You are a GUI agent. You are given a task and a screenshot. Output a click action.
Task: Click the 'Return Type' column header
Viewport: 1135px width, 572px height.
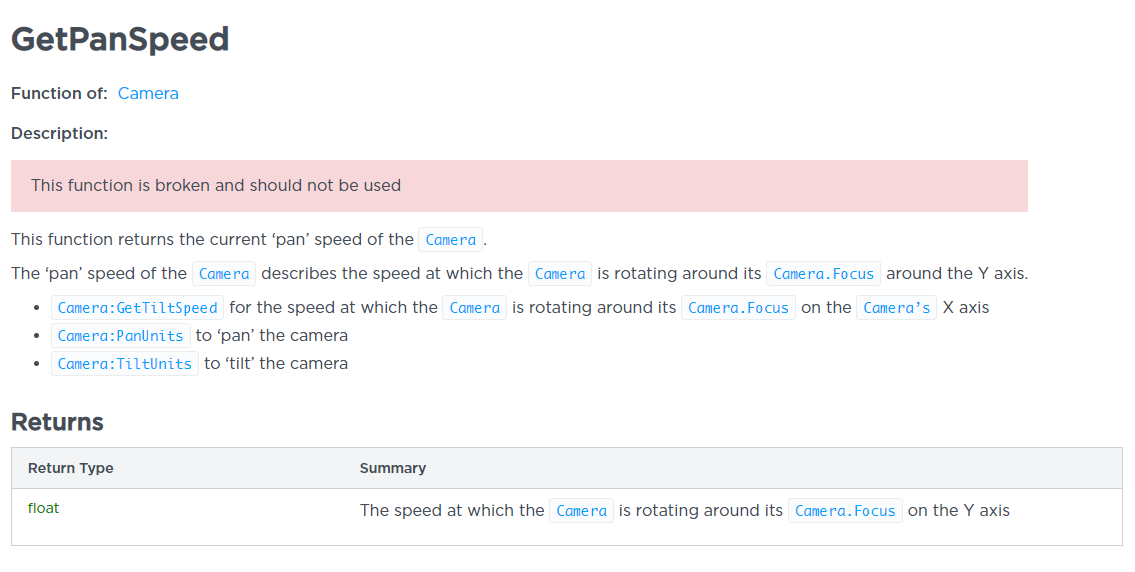coord(70,468)
